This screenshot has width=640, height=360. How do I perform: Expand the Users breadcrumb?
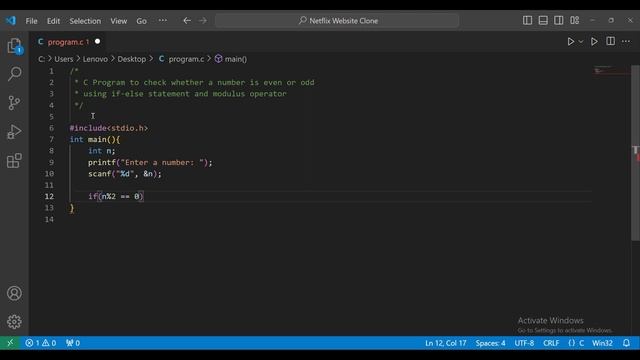click(x=64, y=59)
